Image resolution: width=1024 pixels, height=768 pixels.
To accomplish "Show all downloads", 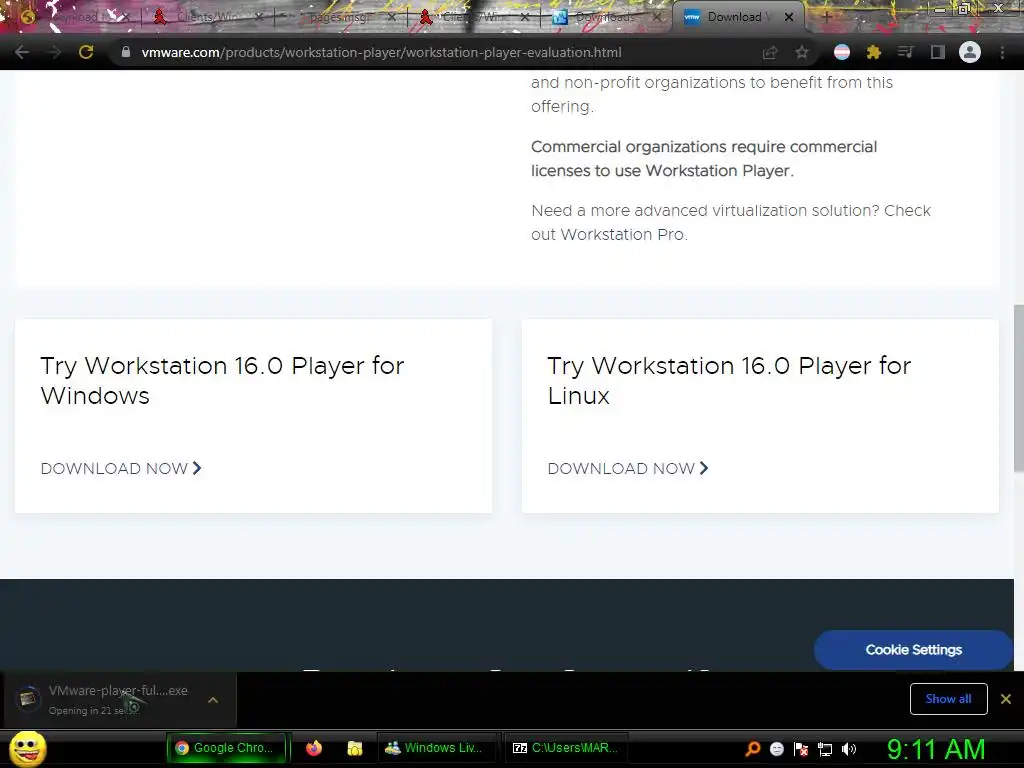I will point(948,699).
